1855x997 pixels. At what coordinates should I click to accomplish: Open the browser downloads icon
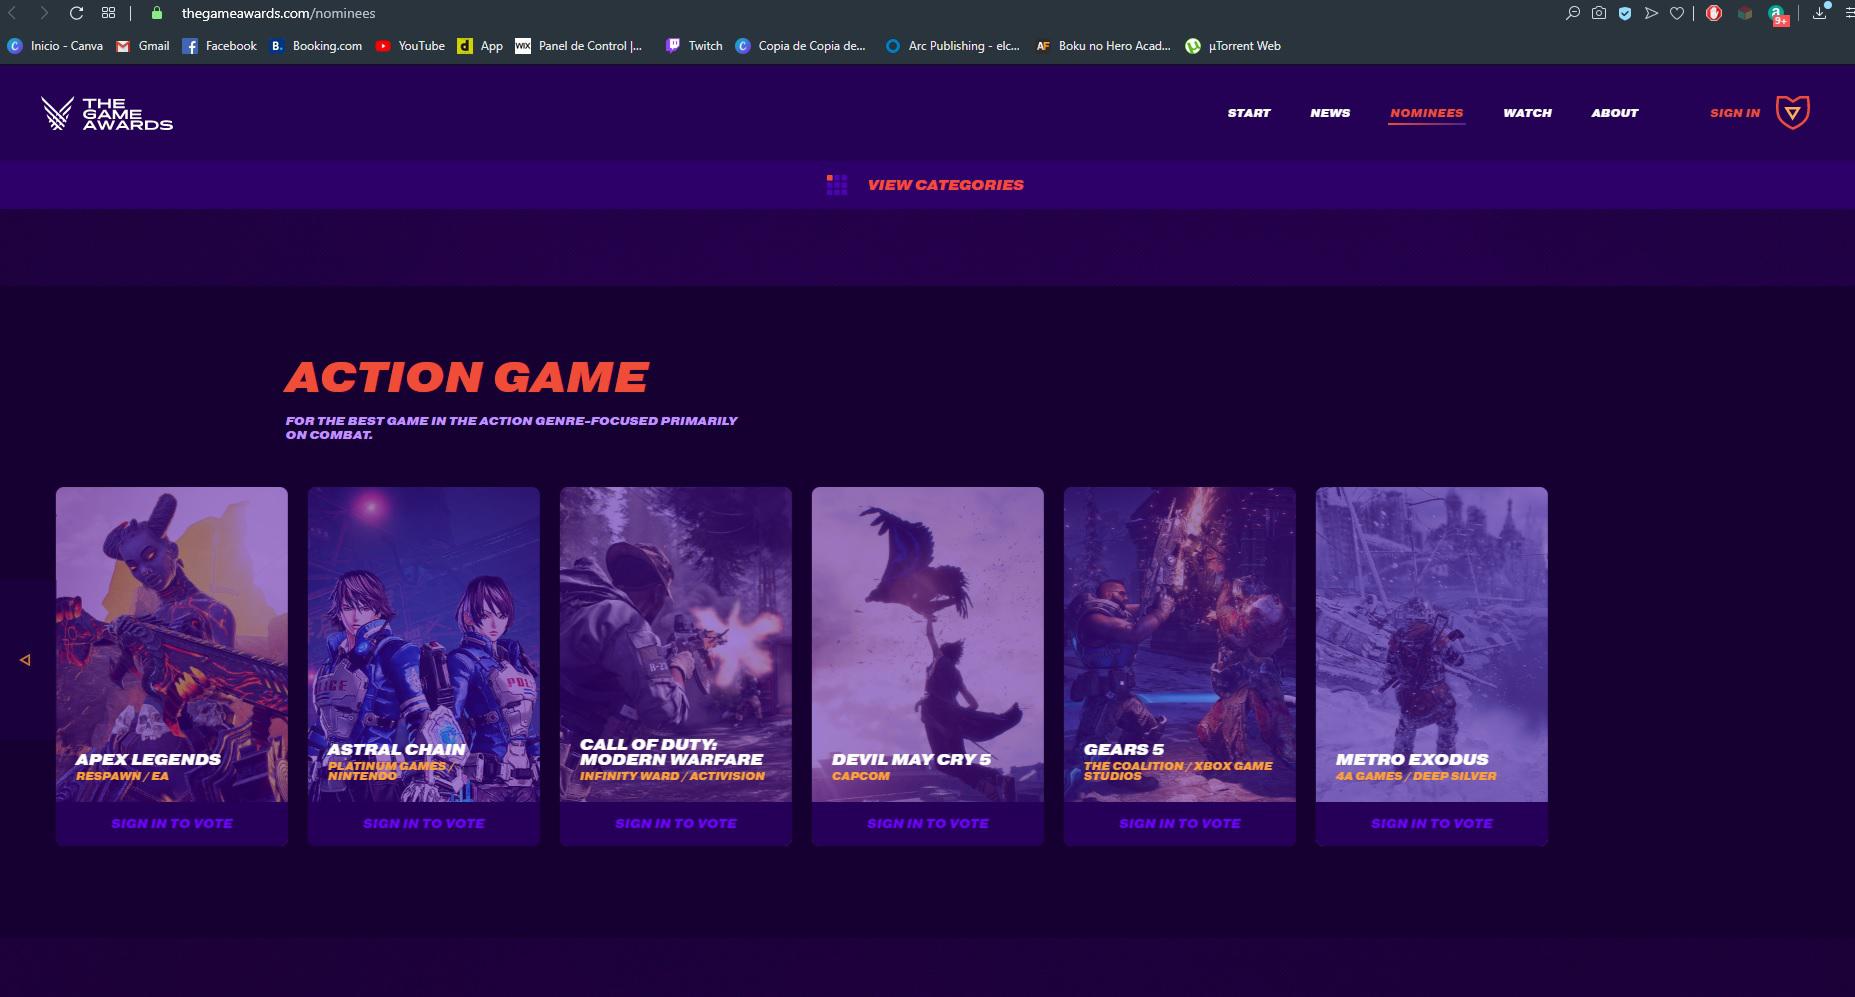[x=1820, y=13]
